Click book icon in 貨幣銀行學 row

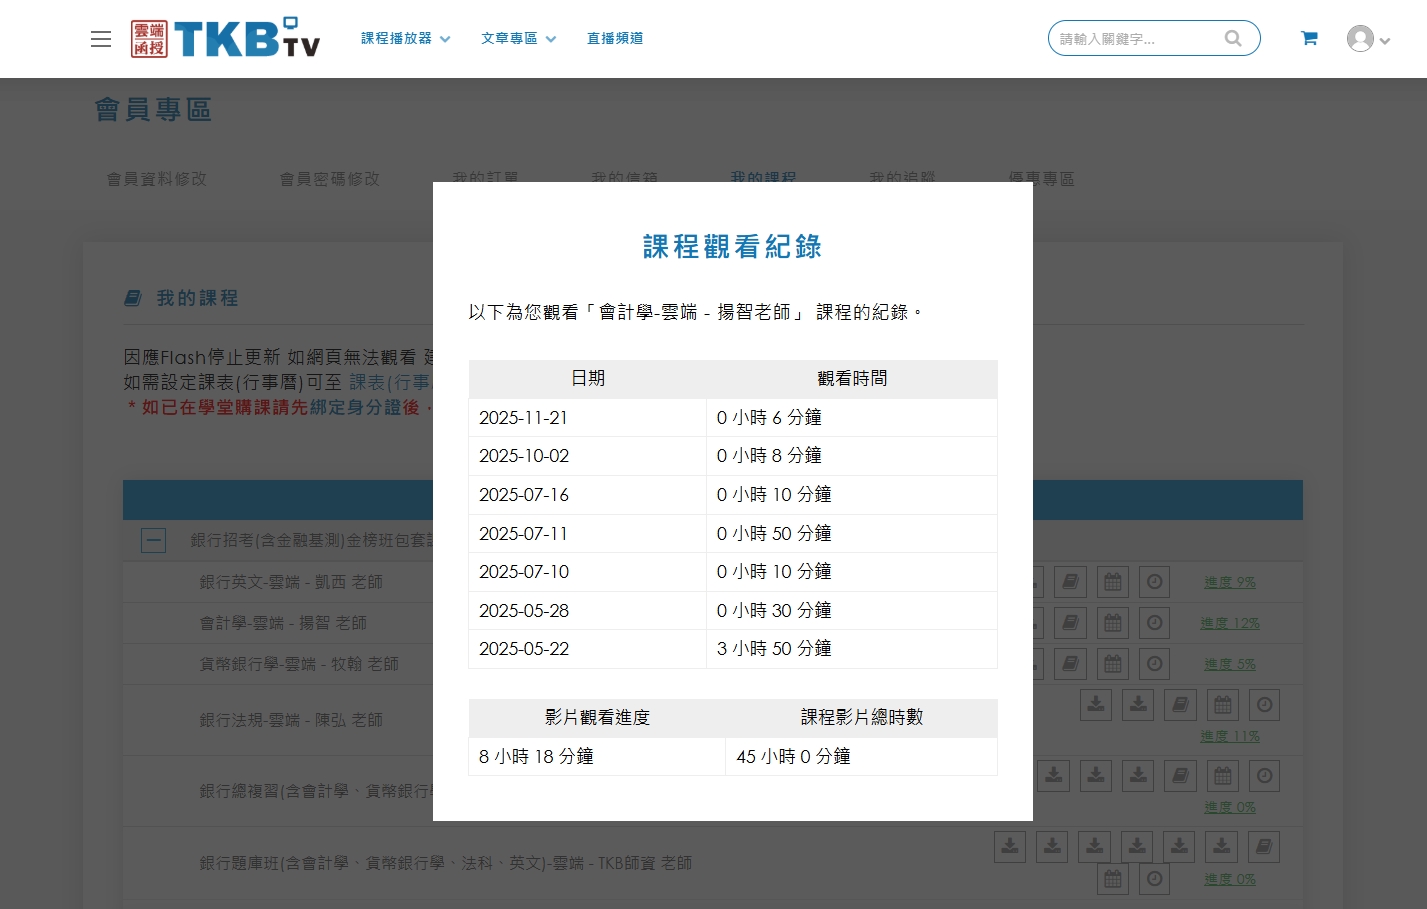(1070, 664)
